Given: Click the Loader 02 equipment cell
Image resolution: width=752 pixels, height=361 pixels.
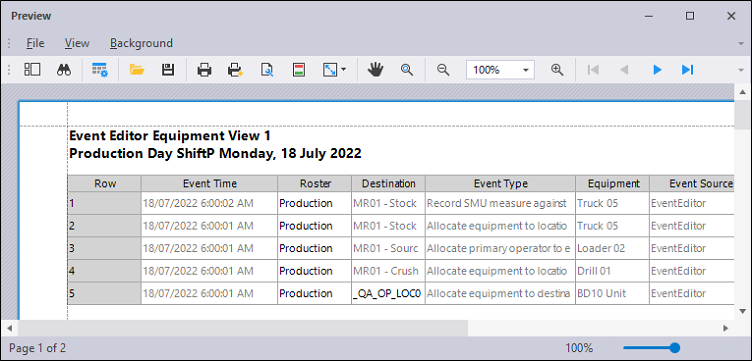Looking at the screenshot, I should [x=613, y=248].
